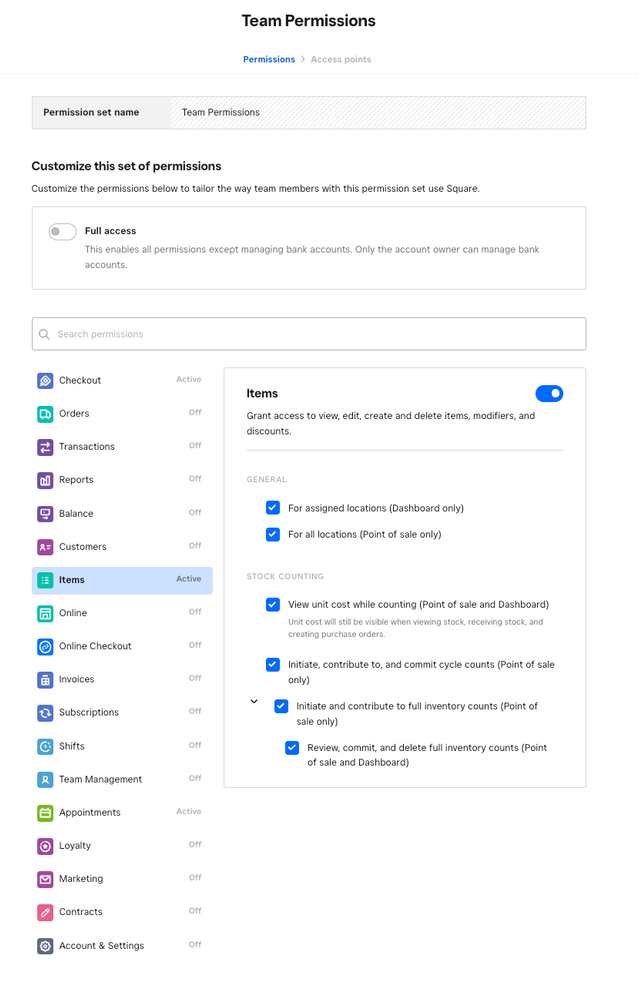Open Team Management from the sidebar

[x=44, y=779]
